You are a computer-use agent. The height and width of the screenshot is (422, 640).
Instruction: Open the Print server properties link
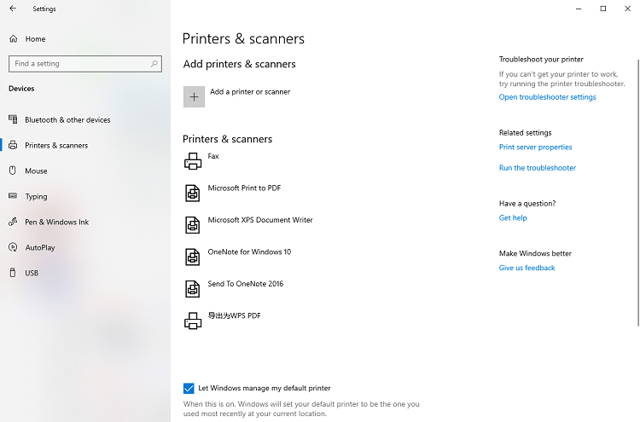point(536,147)
